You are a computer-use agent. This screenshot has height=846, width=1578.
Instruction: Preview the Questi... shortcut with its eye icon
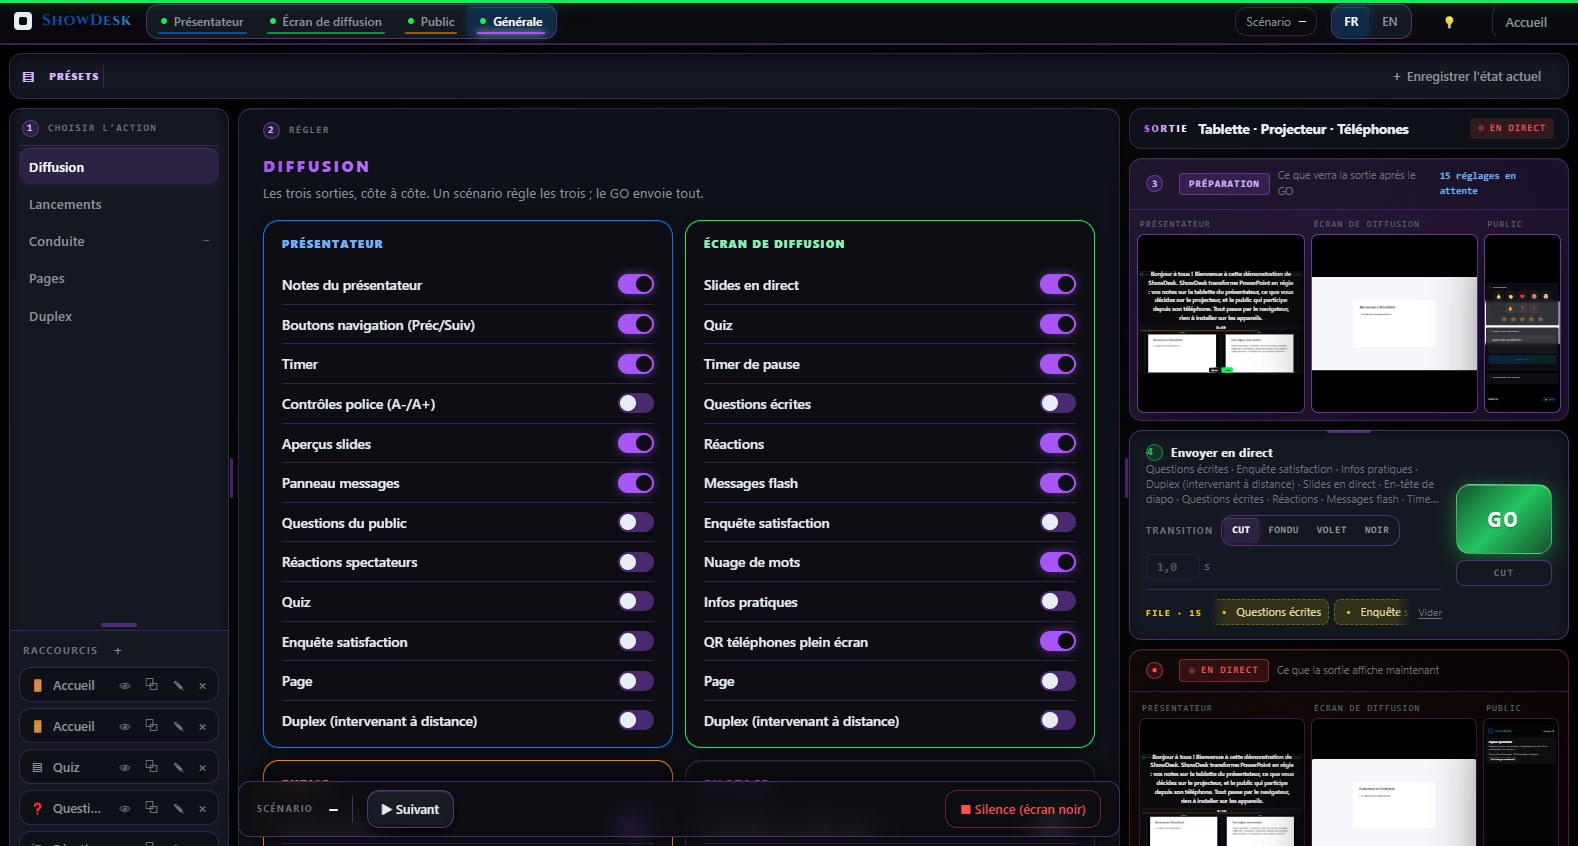tap(125, 809)
